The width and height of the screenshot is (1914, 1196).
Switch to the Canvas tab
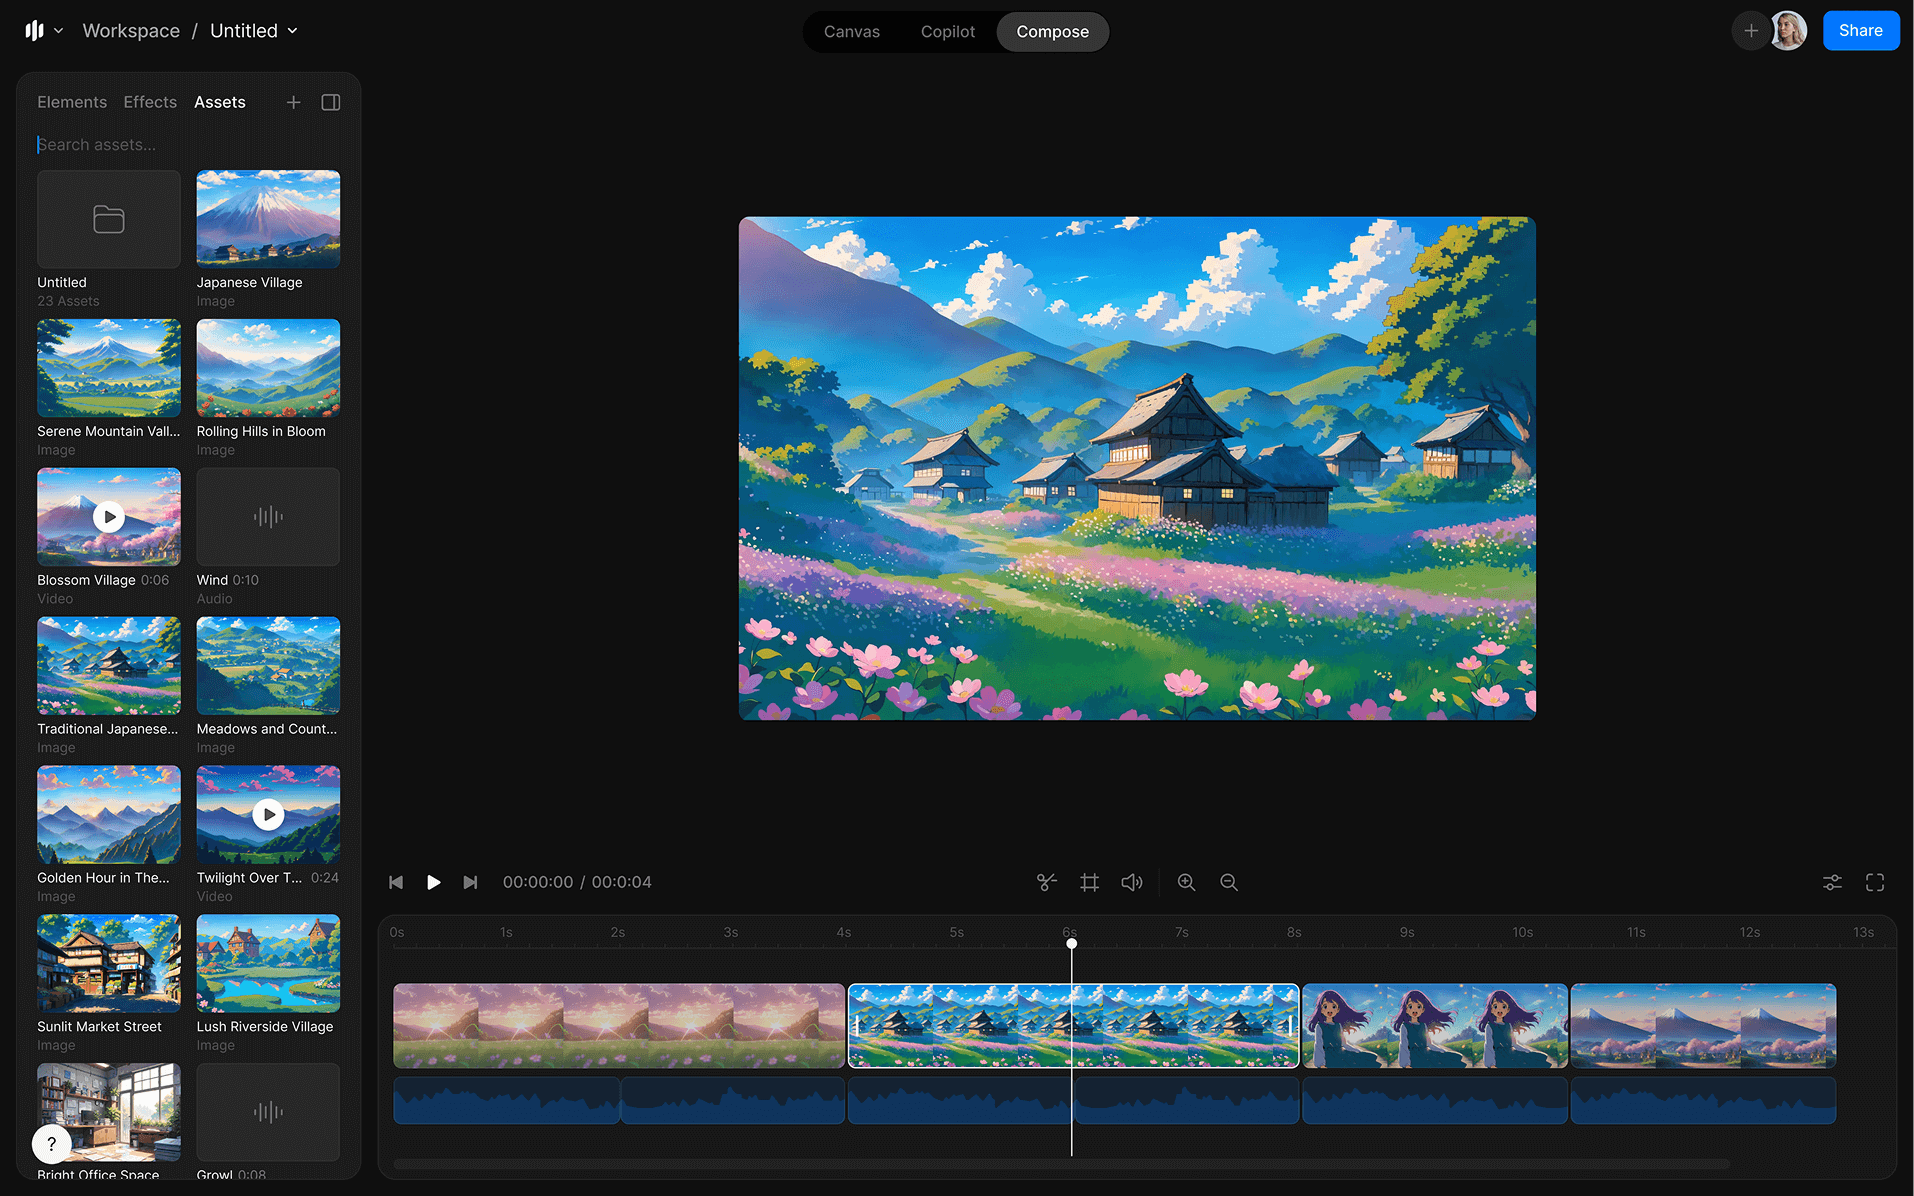851,32
